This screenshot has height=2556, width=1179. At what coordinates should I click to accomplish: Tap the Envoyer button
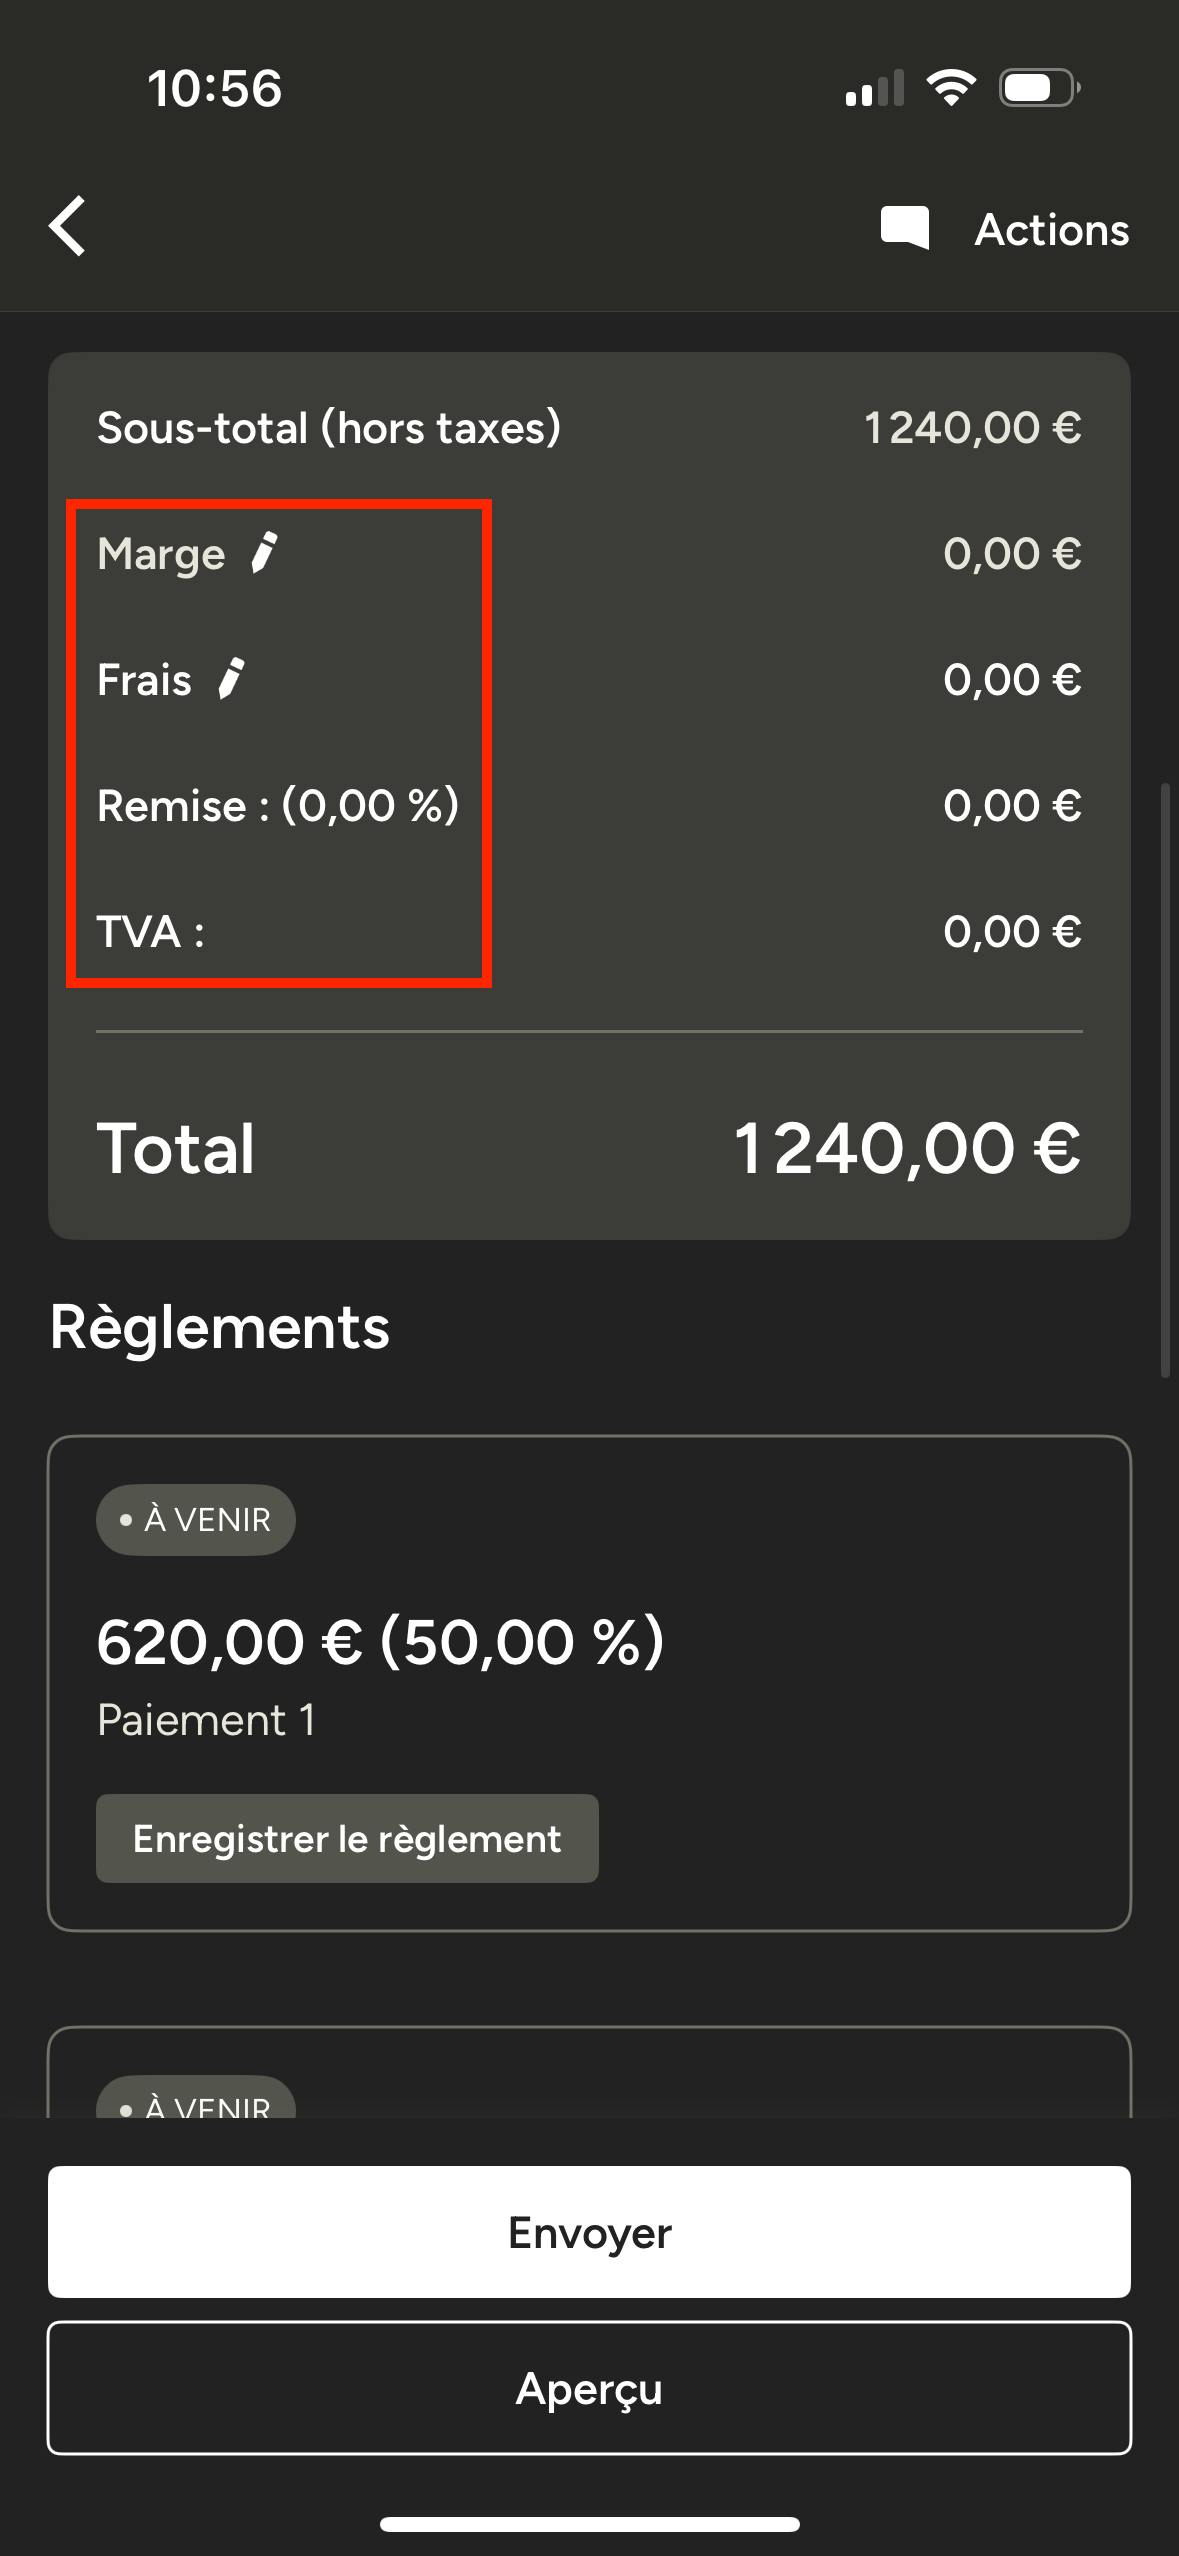(x=589, y=2231)
